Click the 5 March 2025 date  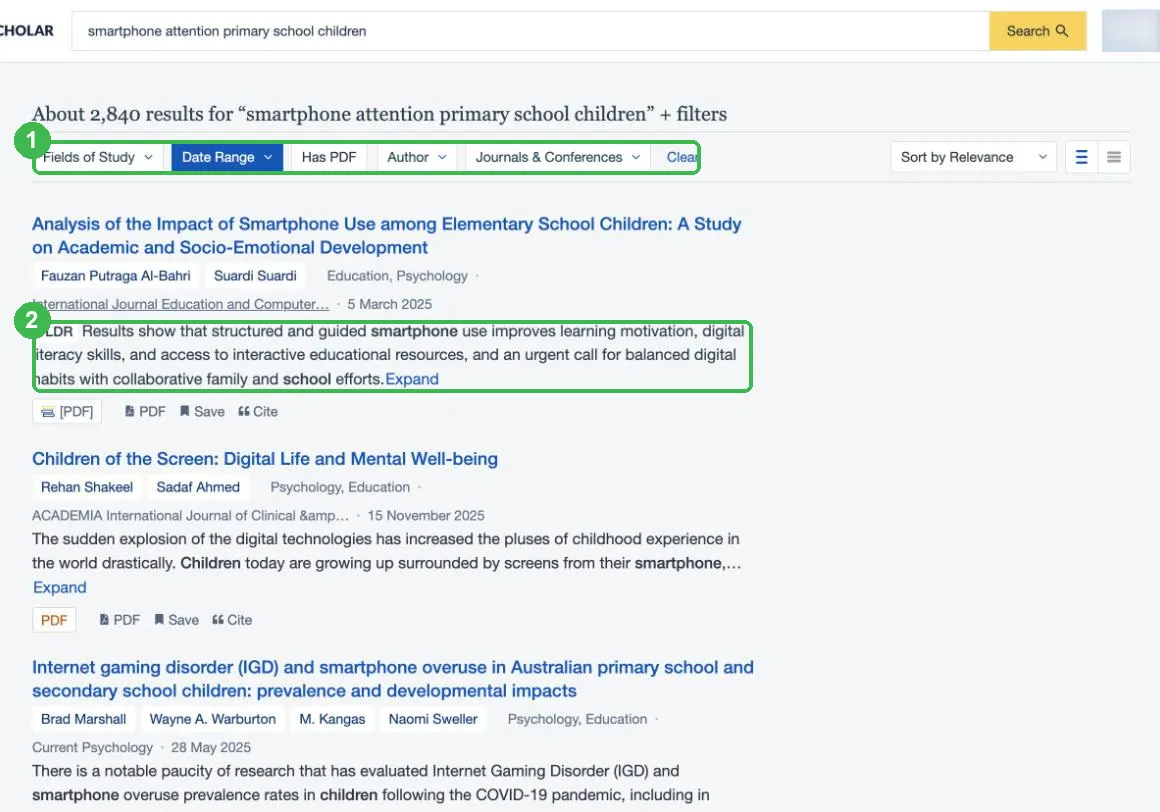390,304
